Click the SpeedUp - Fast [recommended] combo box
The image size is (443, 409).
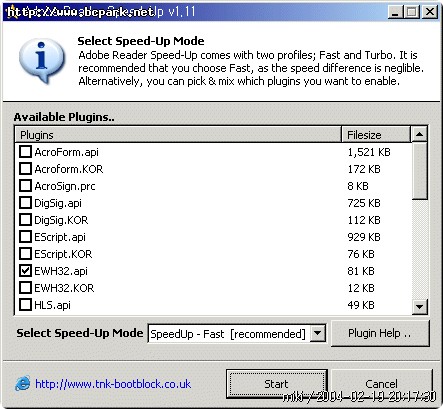(x=237, y=333)
